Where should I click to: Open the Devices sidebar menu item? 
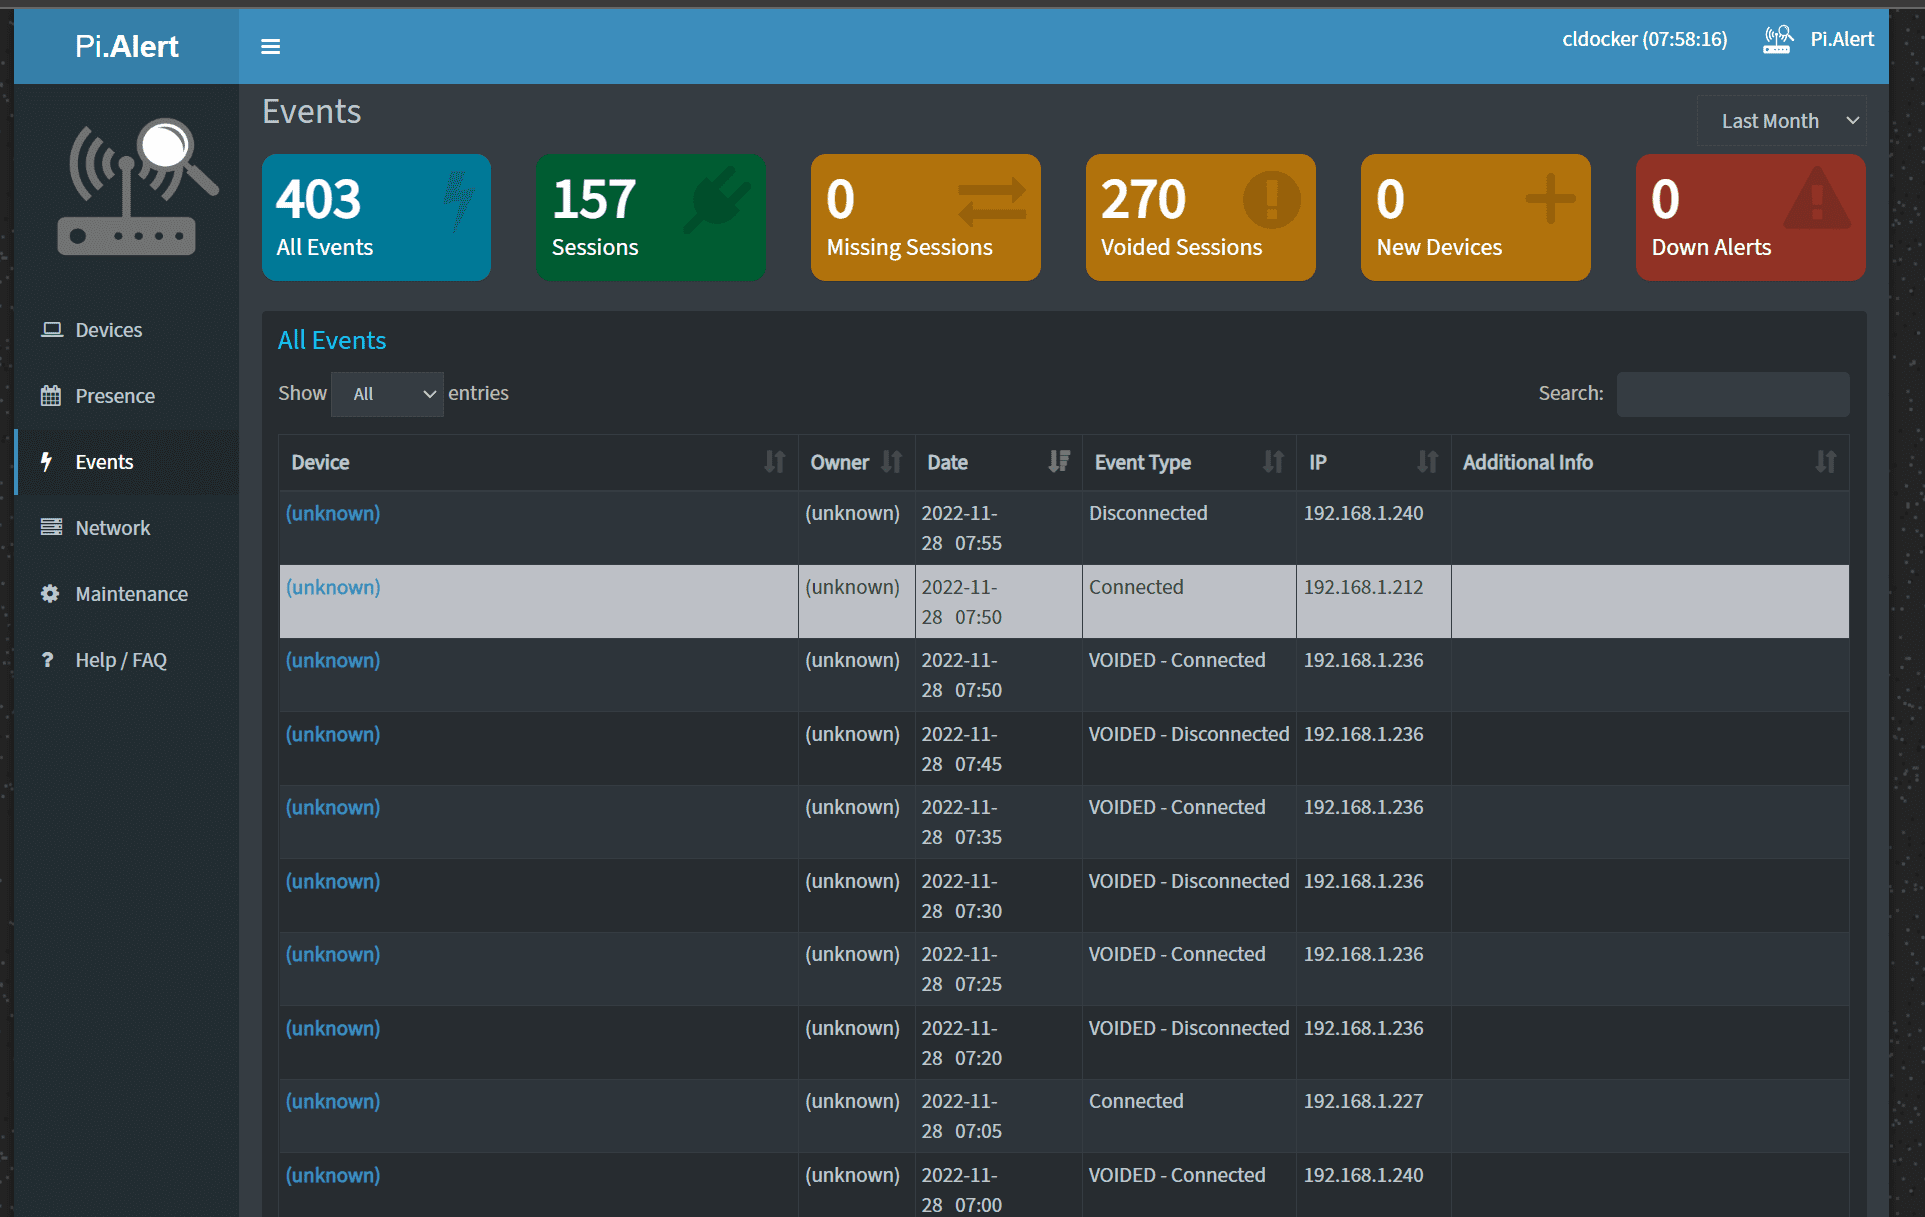click(x=109, y=330)
